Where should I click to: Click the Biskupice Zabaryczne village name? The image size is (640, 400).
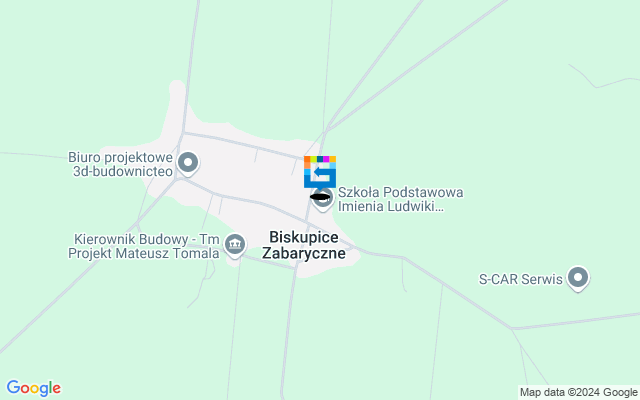(x=304, y=245)
